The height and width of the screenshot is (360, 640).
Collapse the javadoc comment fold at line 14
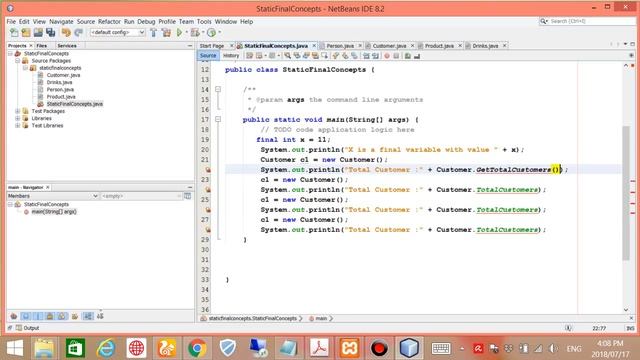(x=218, y=89)
